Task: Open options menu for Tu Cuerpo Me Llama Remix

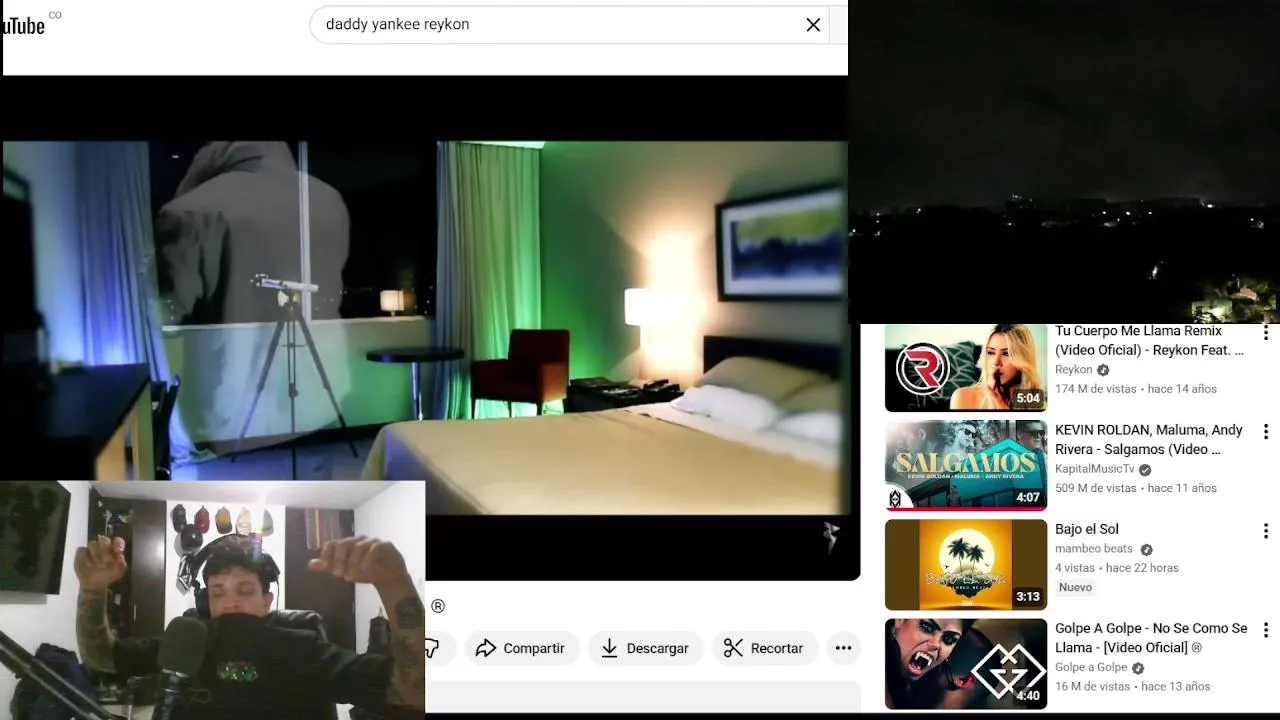Action: coord(1266,333)
